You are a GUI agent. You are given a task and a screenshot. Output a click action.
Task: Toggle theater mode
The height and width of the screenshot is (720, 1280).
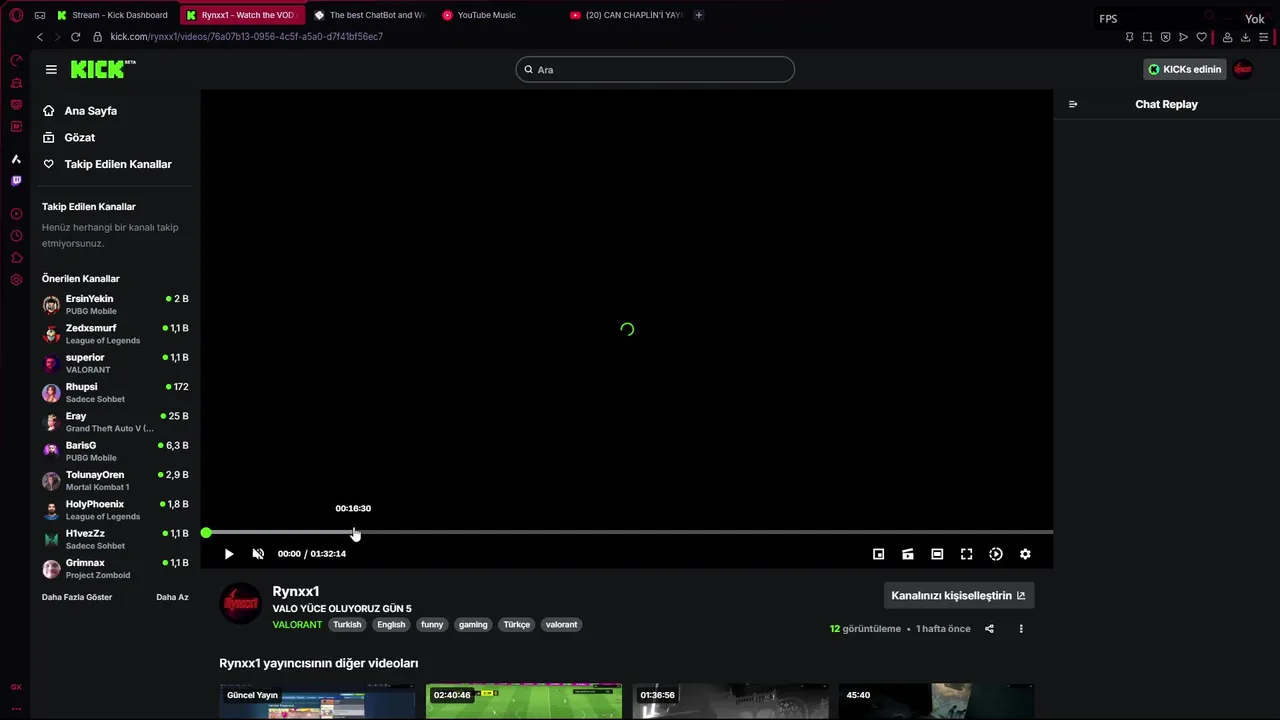(937, 554)
